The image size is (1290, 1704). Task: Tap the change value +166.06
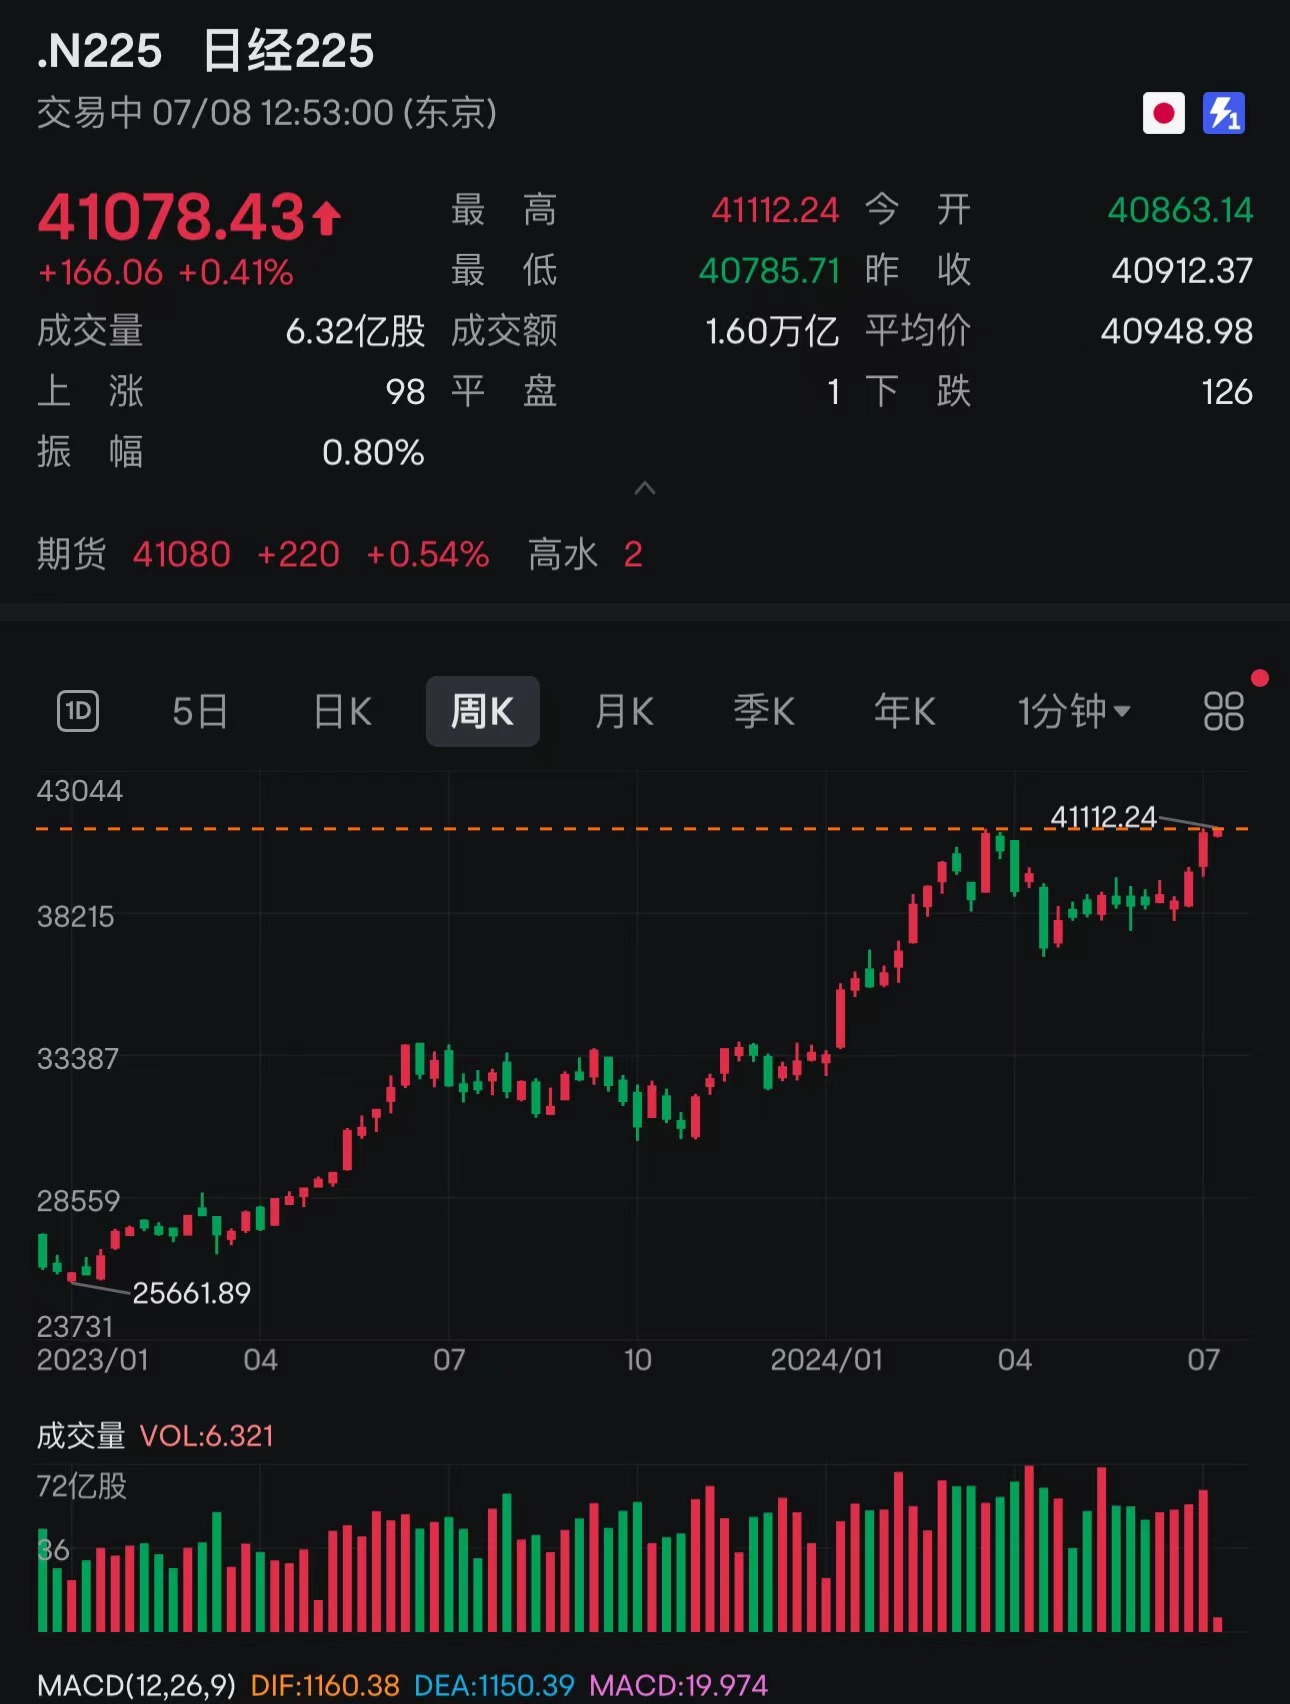point(100,272)
